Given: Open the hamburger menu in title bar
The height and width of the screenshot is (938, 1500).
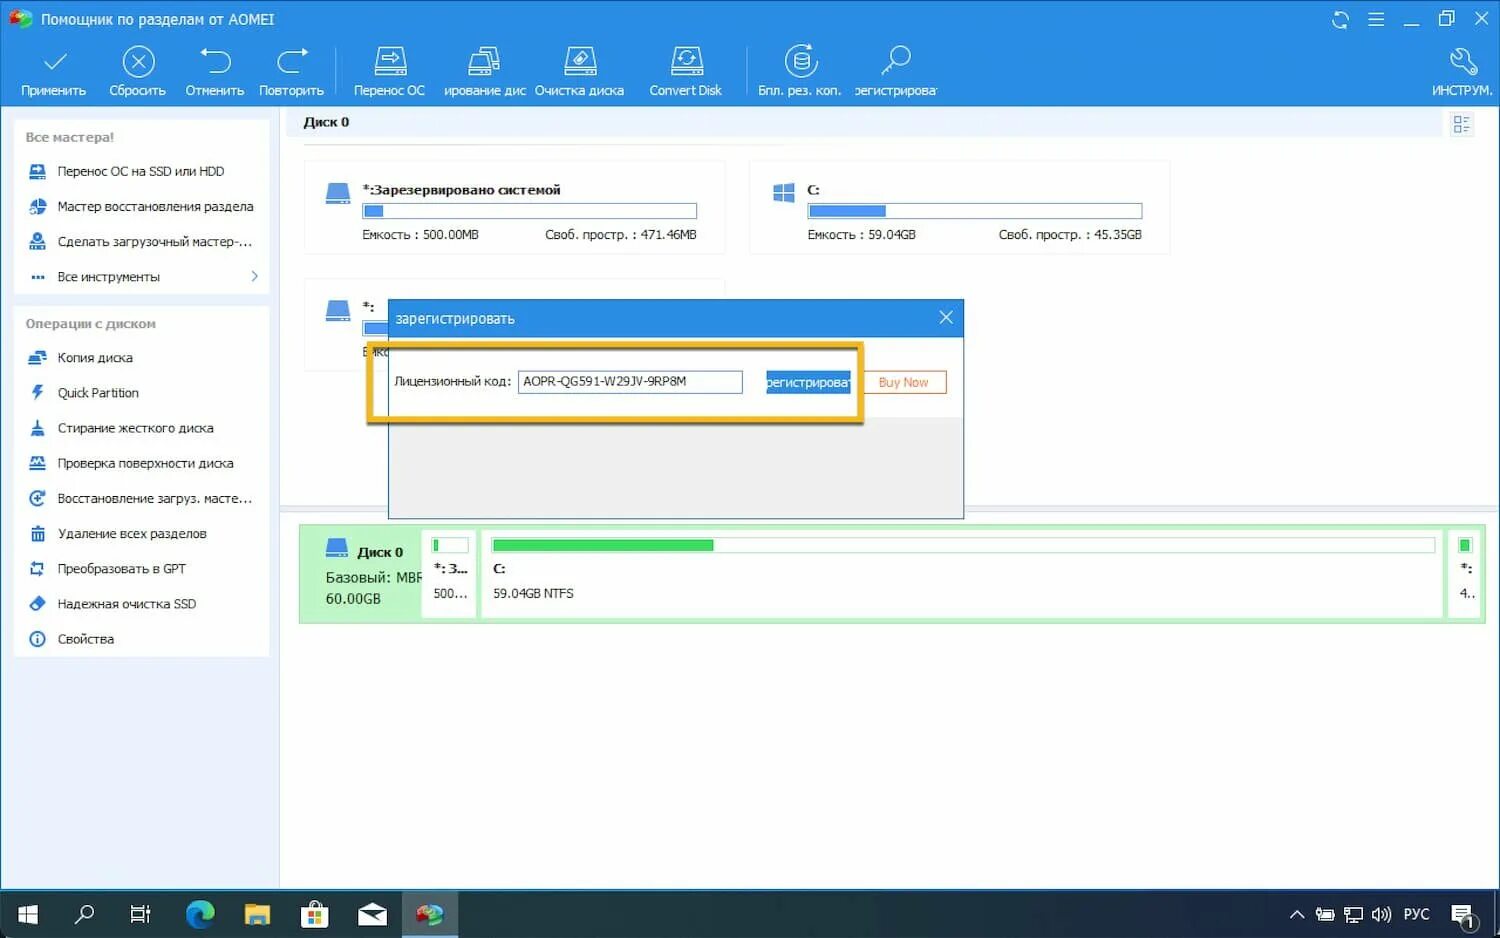Looking at the screenshot, I should [1377, 19].
